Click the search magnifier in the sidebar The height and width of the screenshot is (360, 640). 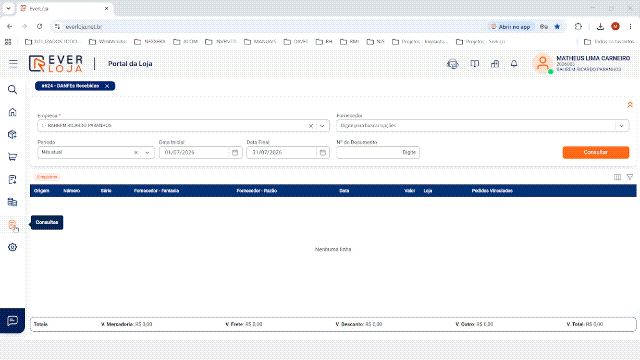pyautogui.click(x=13, y=89)
